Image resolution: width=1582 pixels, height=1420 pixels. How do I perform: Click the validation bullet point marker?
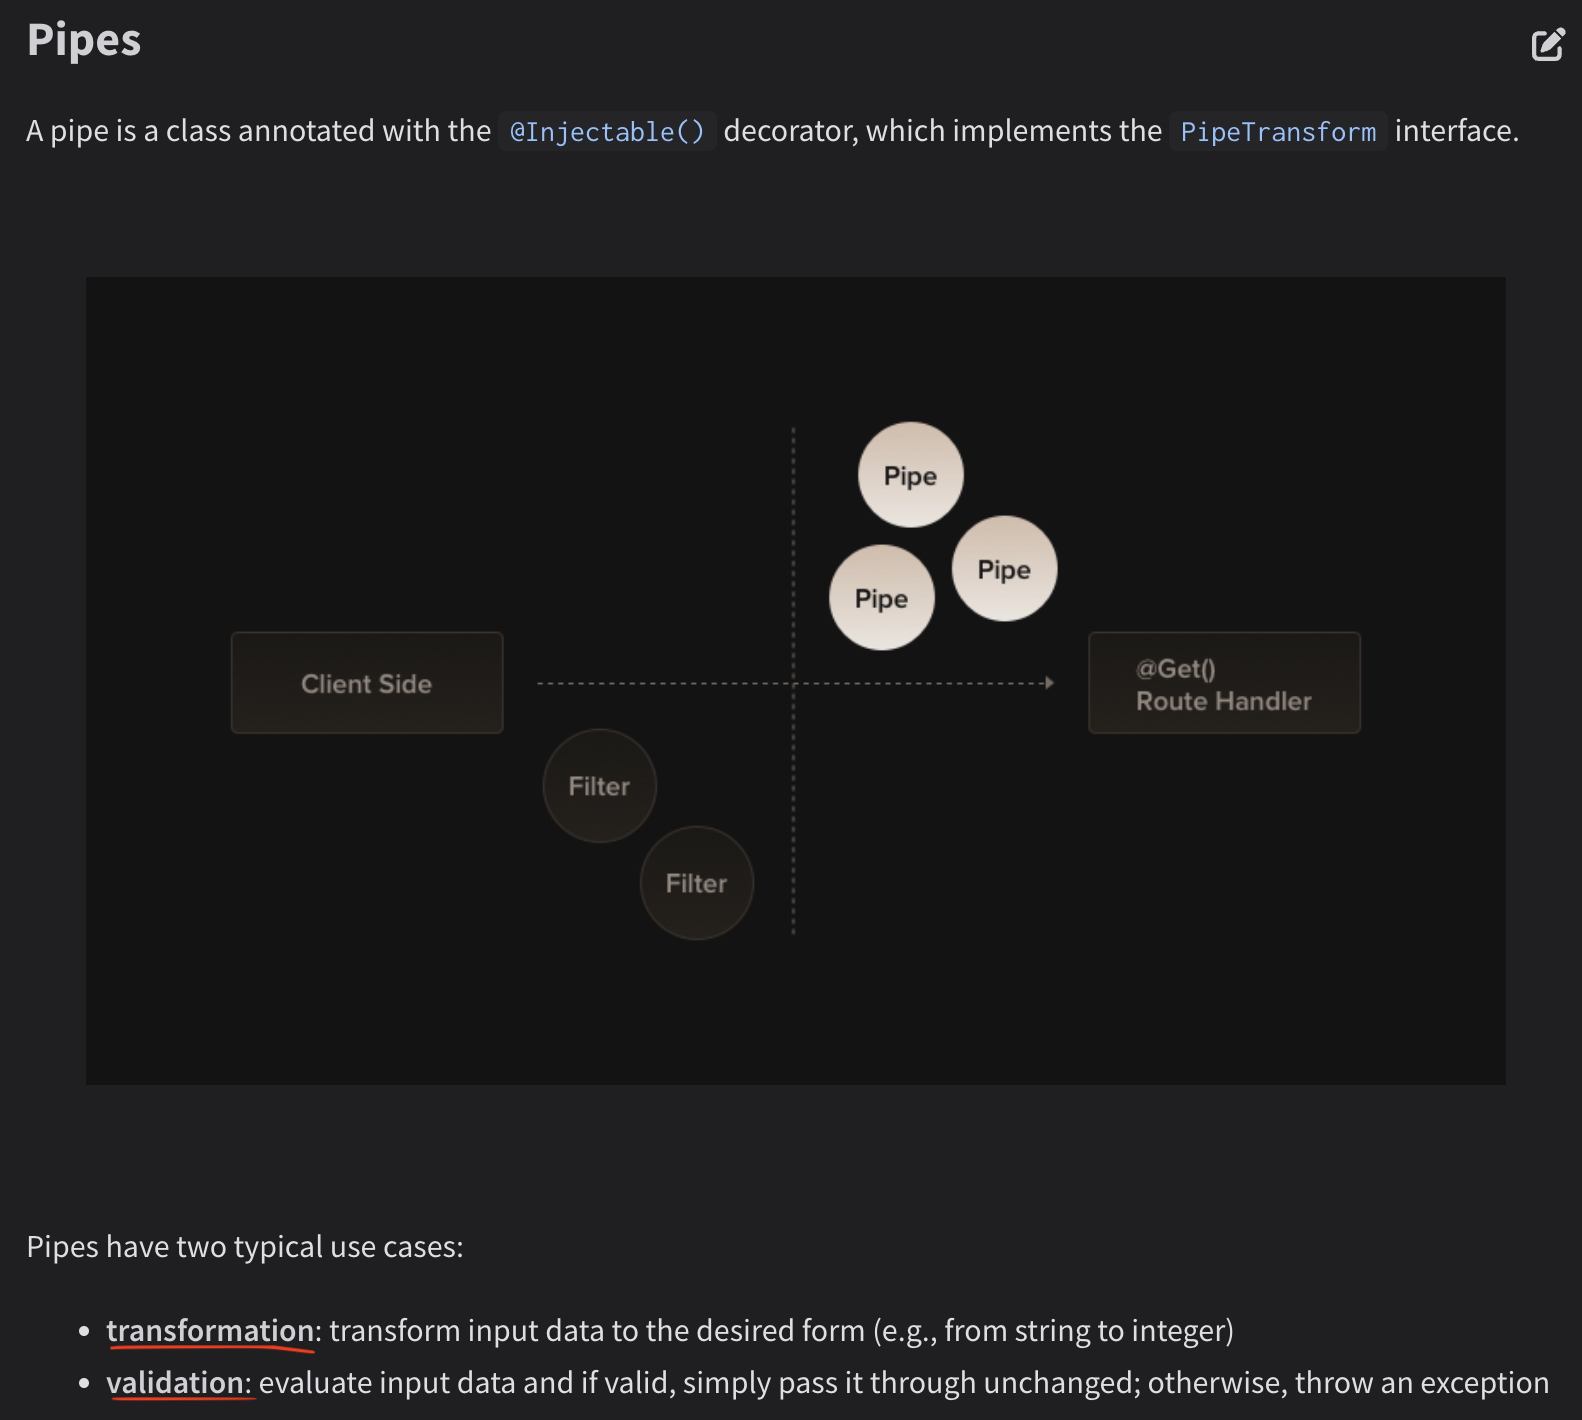click(x=84, y=1384)
